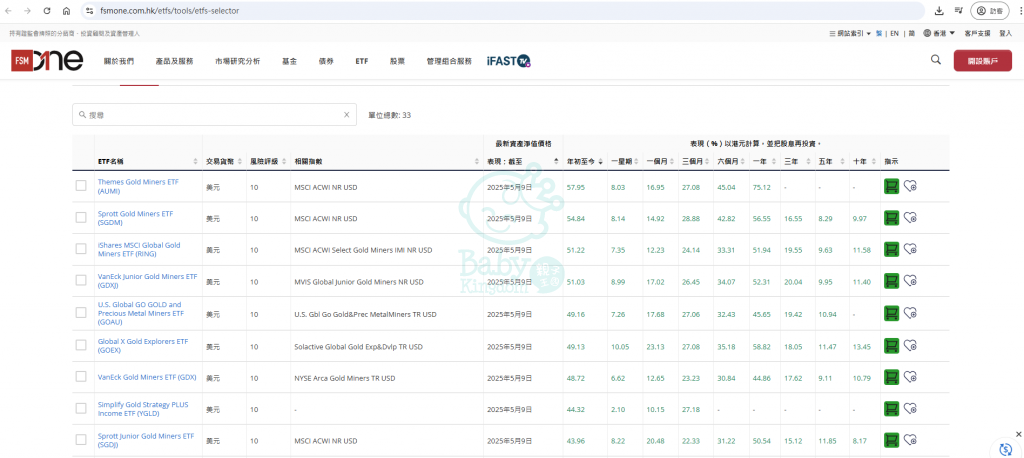Open 香港 region dropdown
Image resolution: width=1024 pixels, height=458 pixels.
tap(939, 33)
